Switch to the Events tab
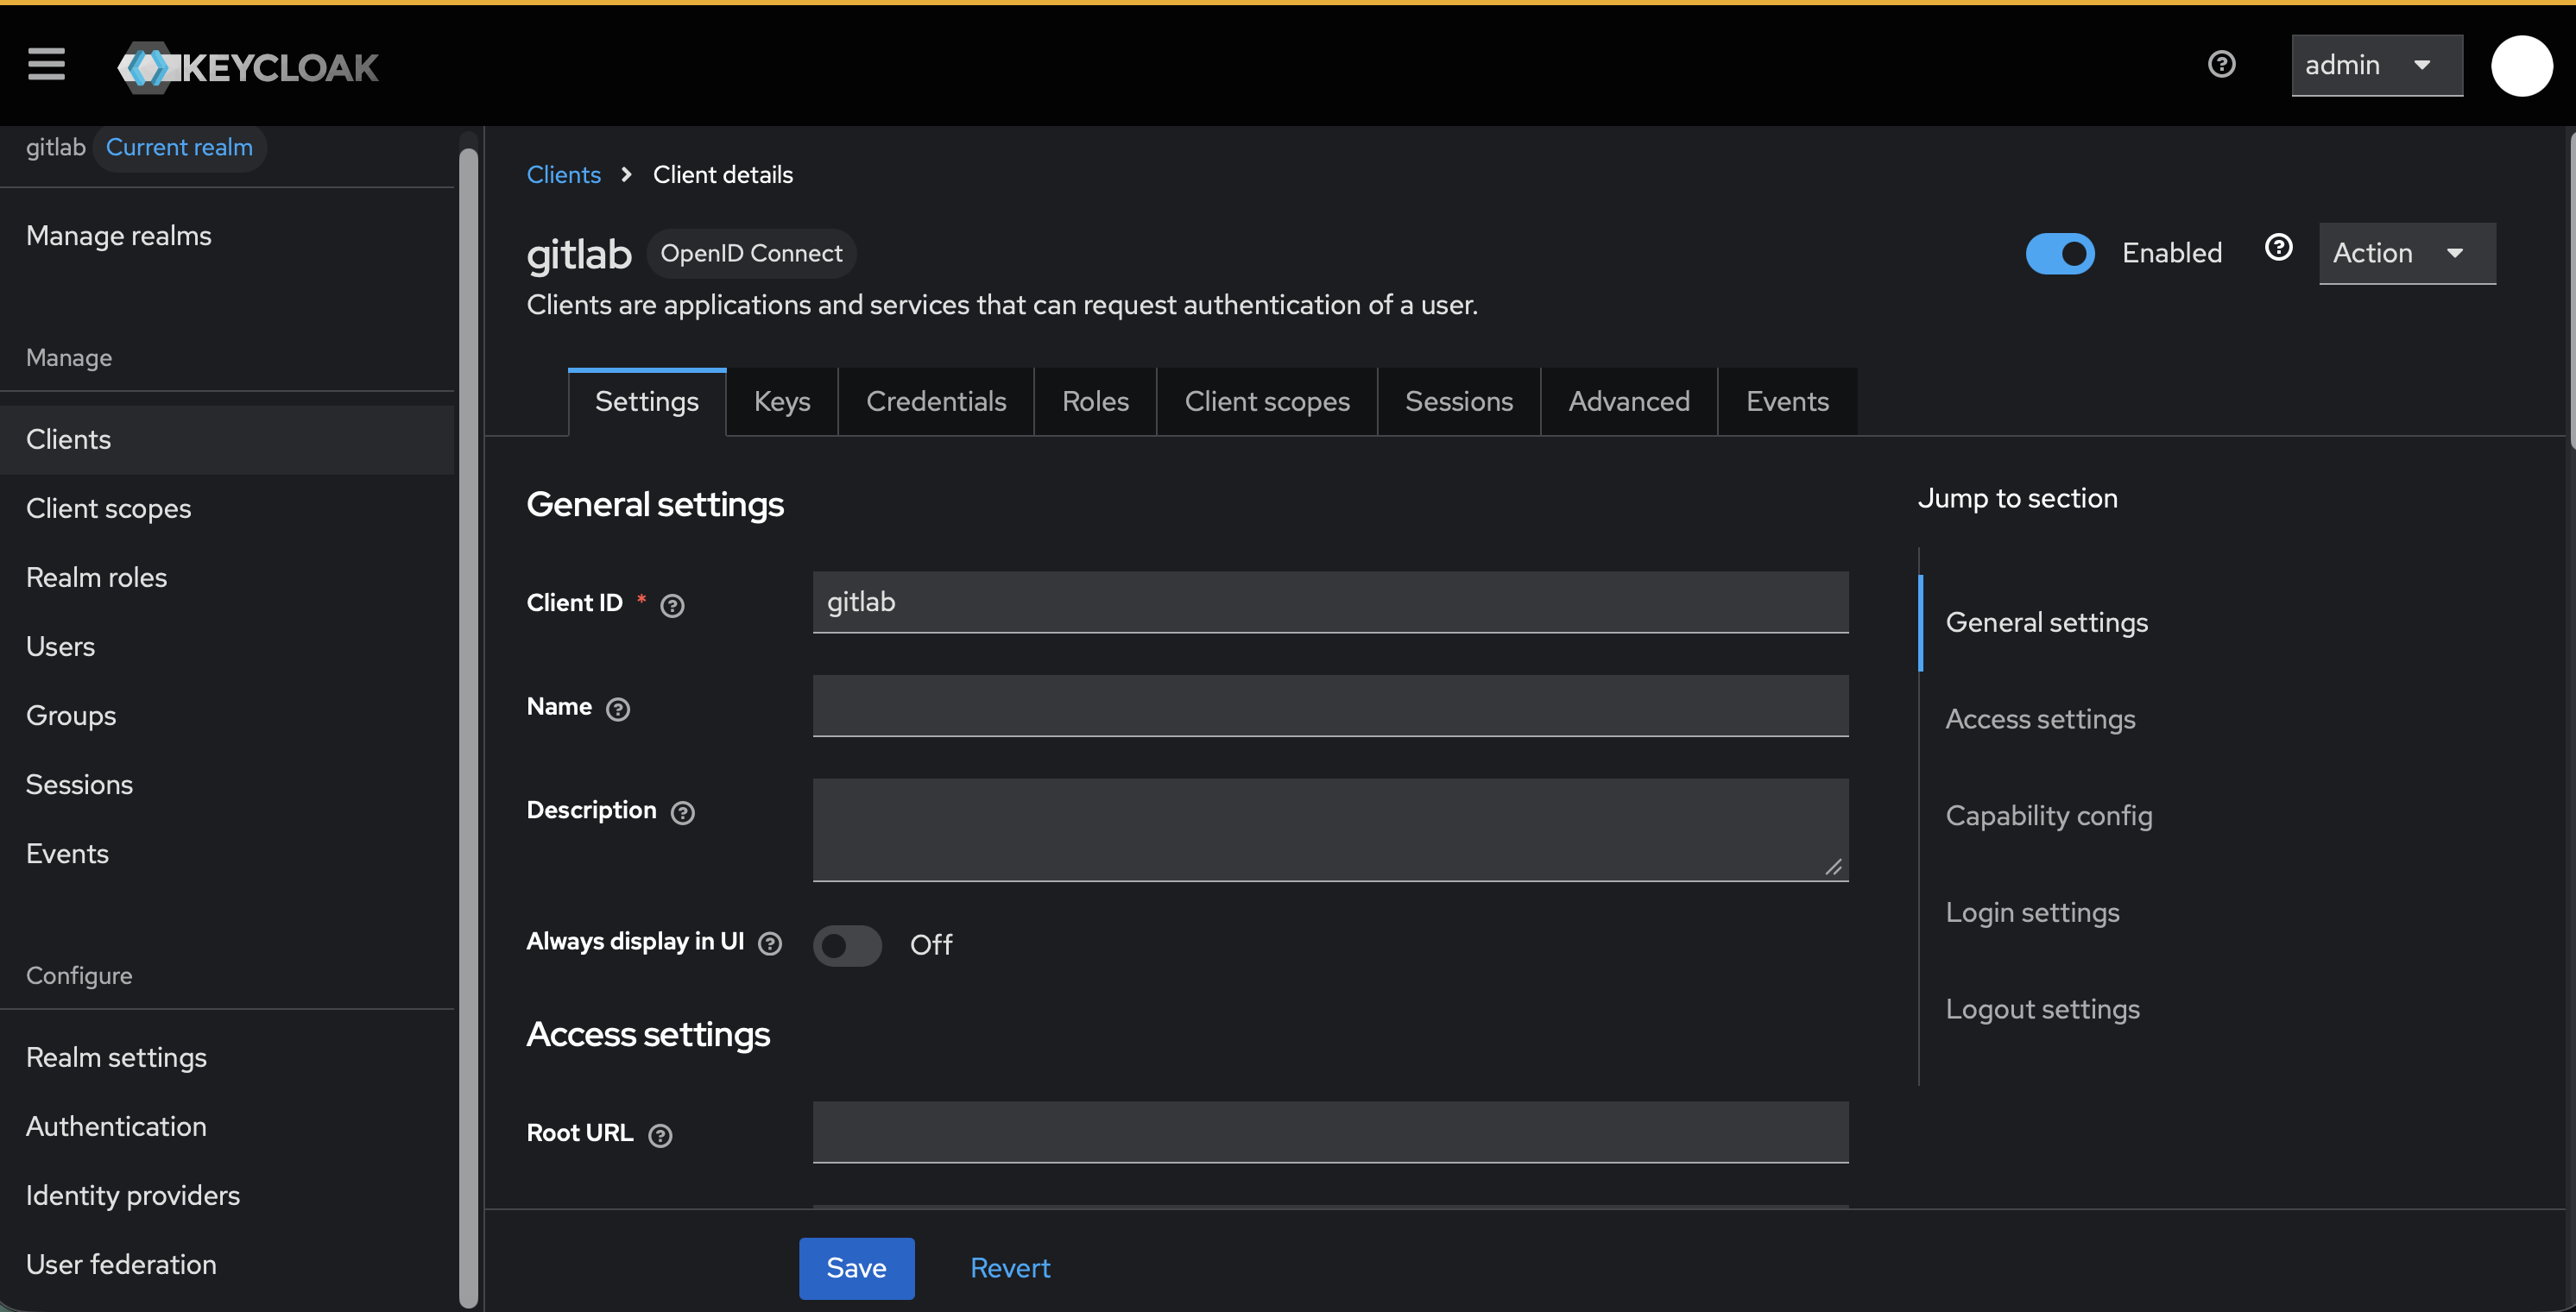The image size is (2576, 1312). (x=1787, y=402)
